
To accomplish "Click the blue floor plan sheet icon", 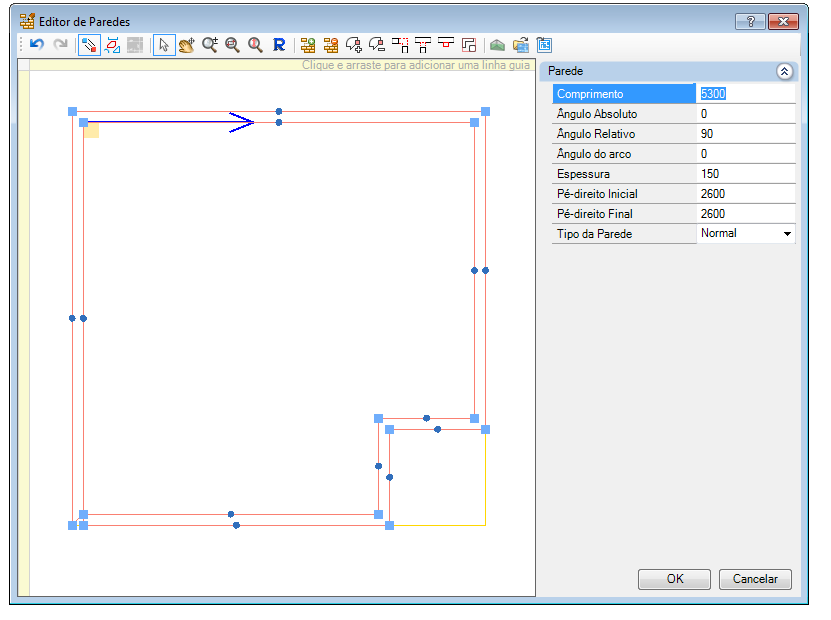I will coord(544,45).
